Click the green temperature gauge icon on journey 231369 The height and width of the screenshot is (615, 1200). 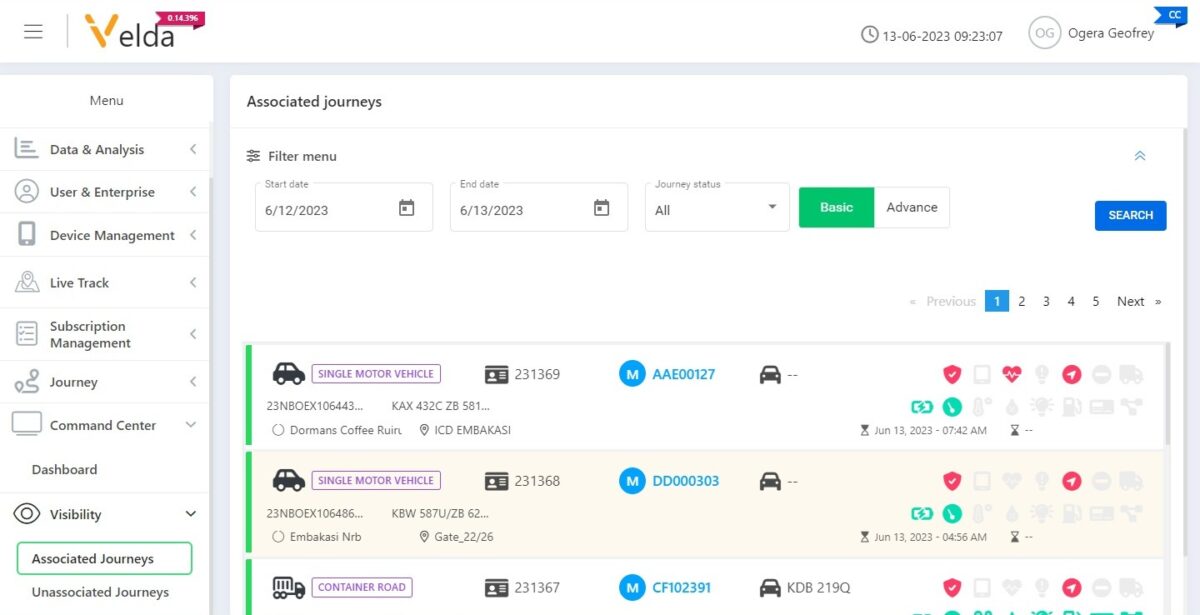point(952,406)
